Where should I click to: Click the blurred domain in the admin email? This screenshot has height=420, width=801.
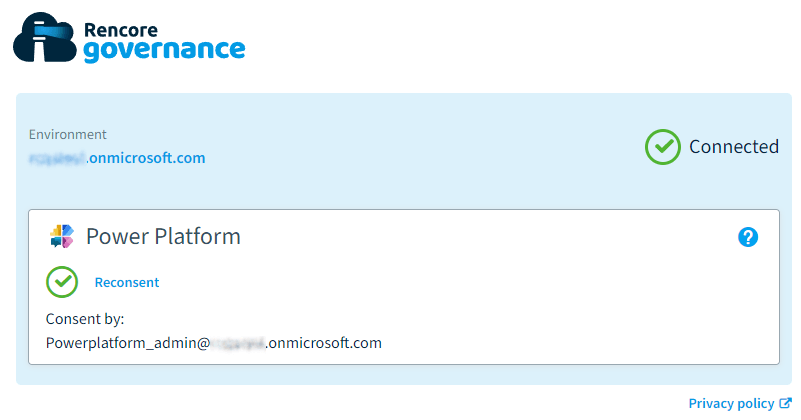(238, 343)
